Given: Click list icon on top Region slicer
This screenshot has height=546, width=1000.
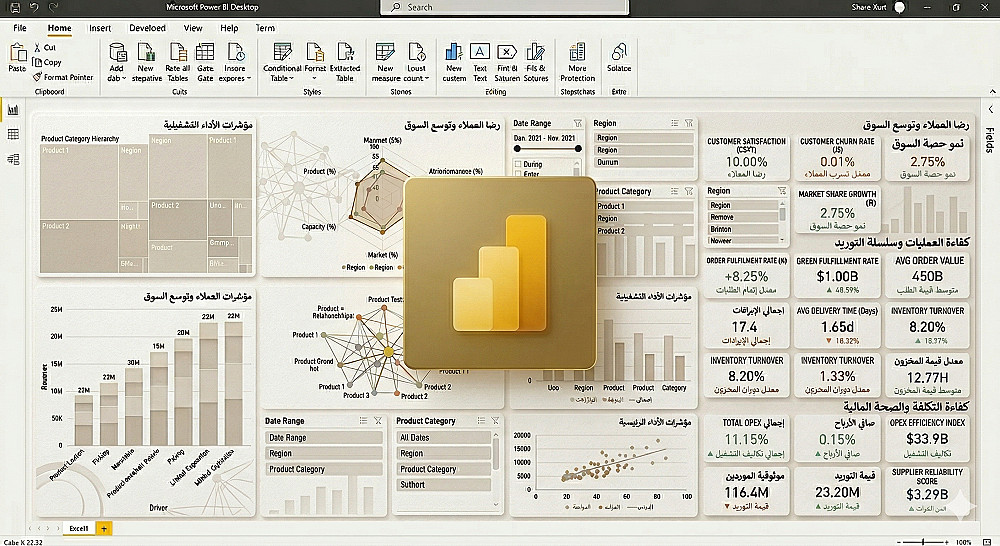Looking at the screenshot, I should click(675, 123).
